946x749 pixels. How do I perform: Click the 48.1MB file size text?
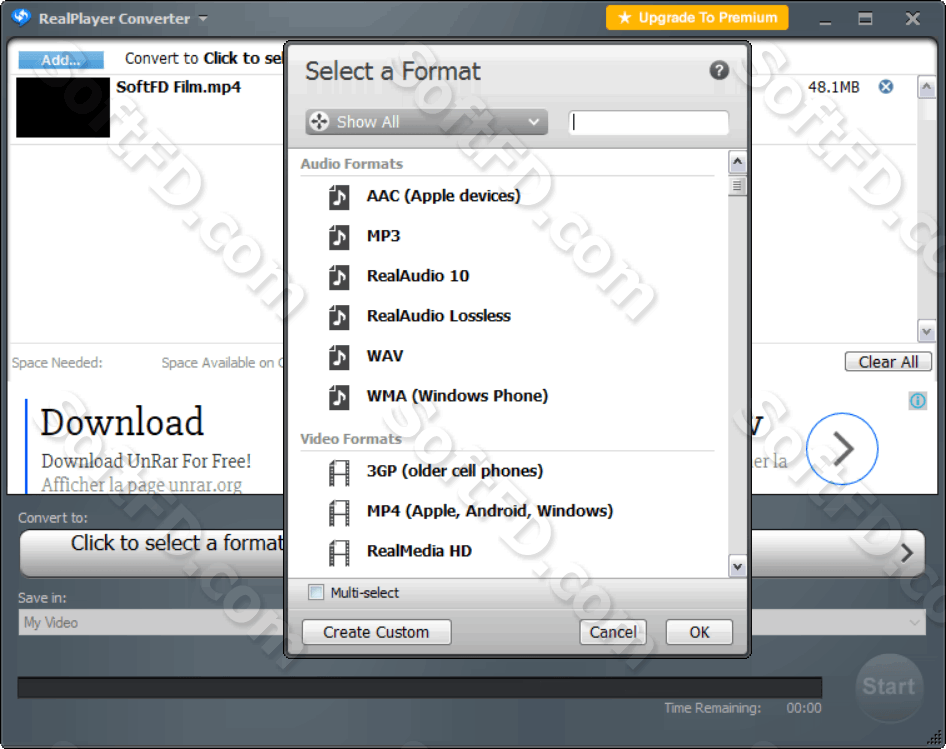click(833, 87)
